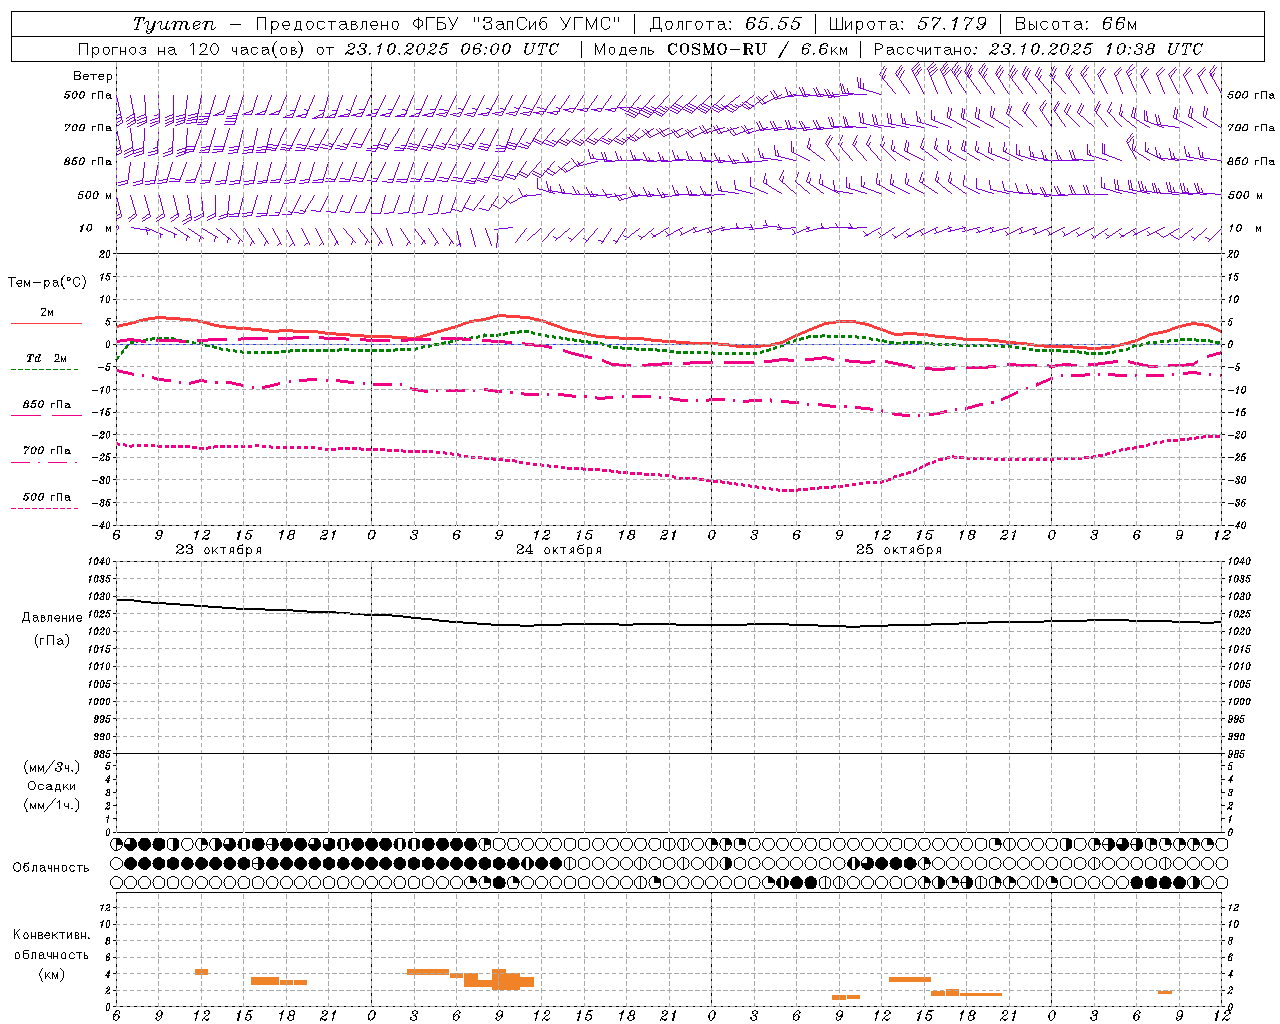This screenshot has height=1024, width=1280.
Task: Click the "Долгота: 65.55" header value
Action: click(x=725, y=24)
